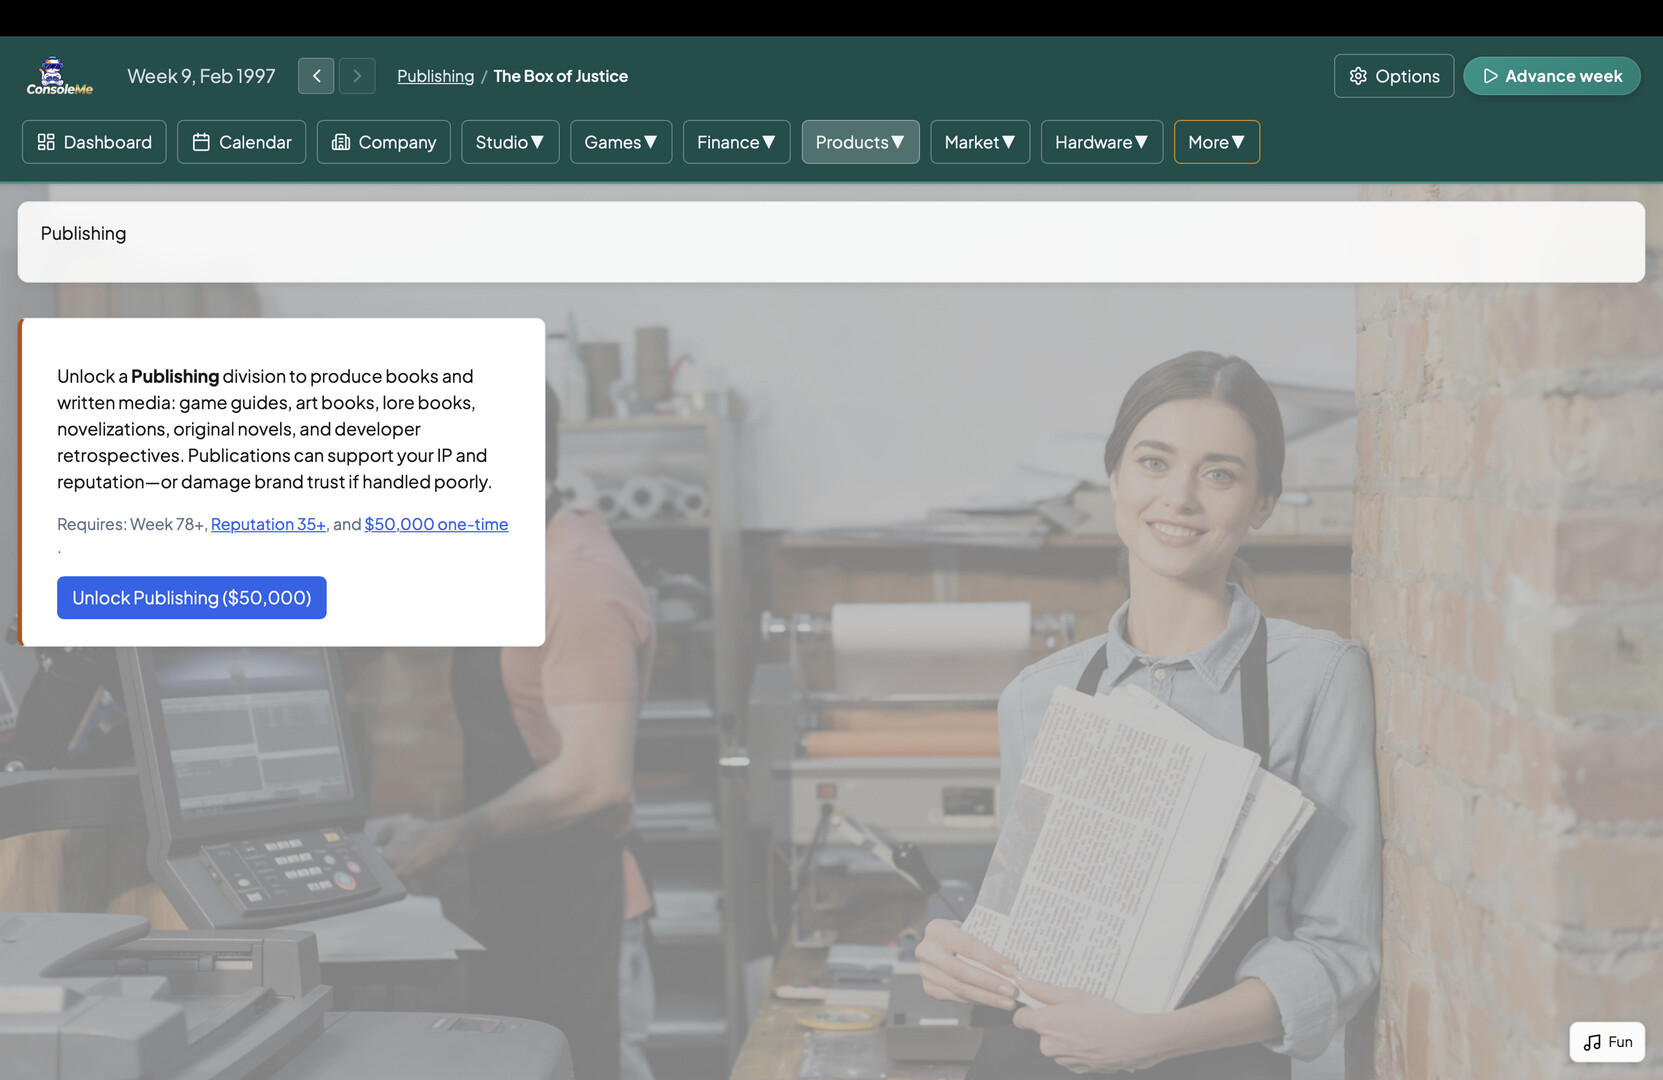Click the ConsoleMe logo icon

pos(59,76)
